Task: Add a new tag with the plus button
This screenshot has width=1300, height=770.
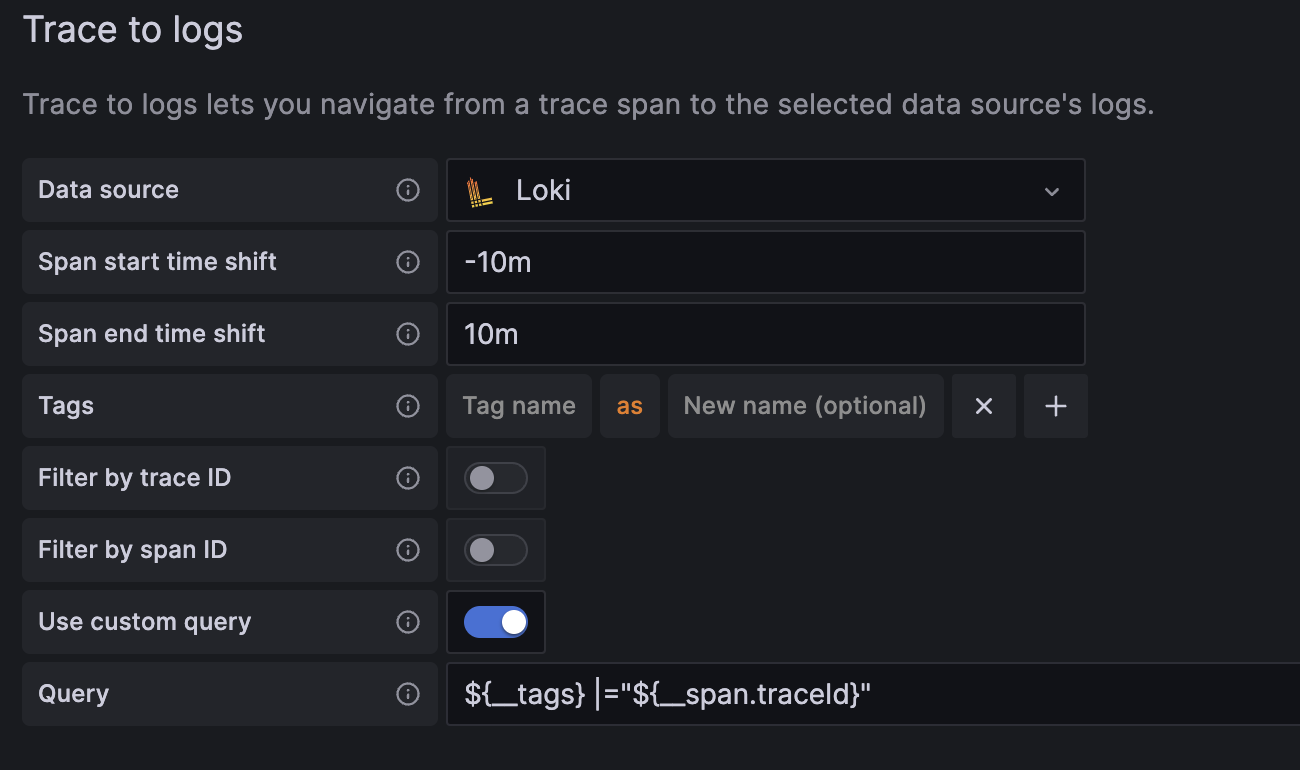Action: [x=1055, y=406]
